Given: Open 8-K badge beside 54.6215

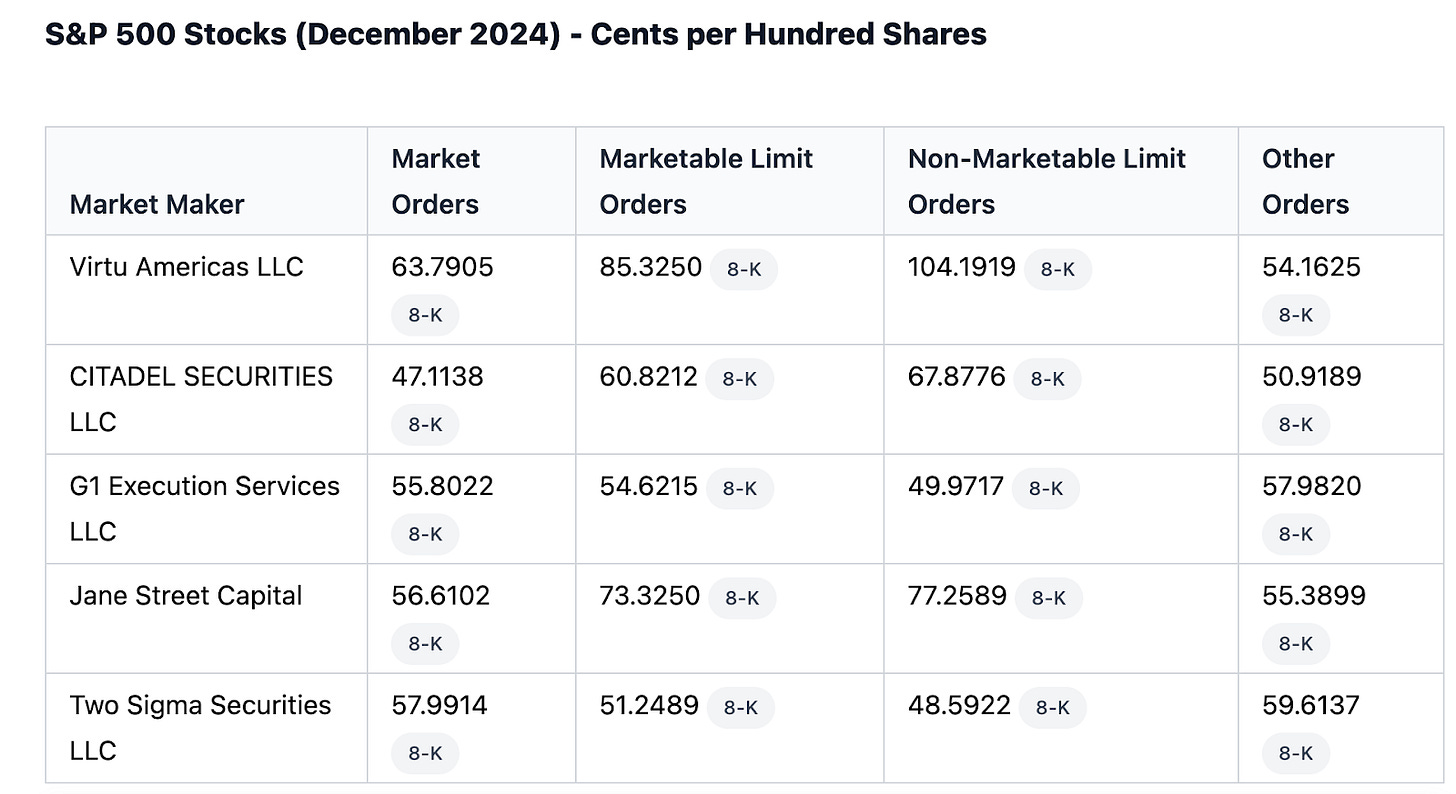Looking at the screenshot, I should pos(740,488).
